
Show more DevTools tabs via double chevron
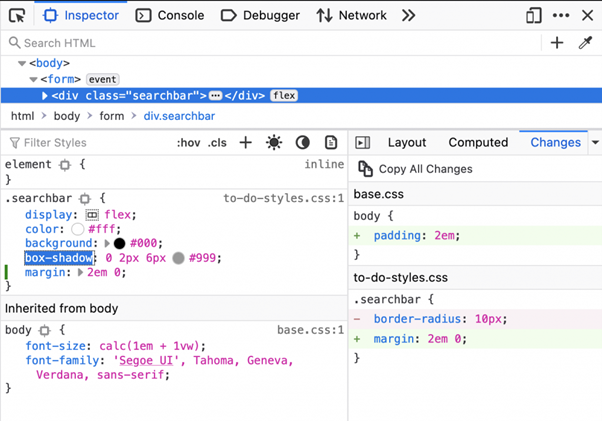tap(408, 15)
